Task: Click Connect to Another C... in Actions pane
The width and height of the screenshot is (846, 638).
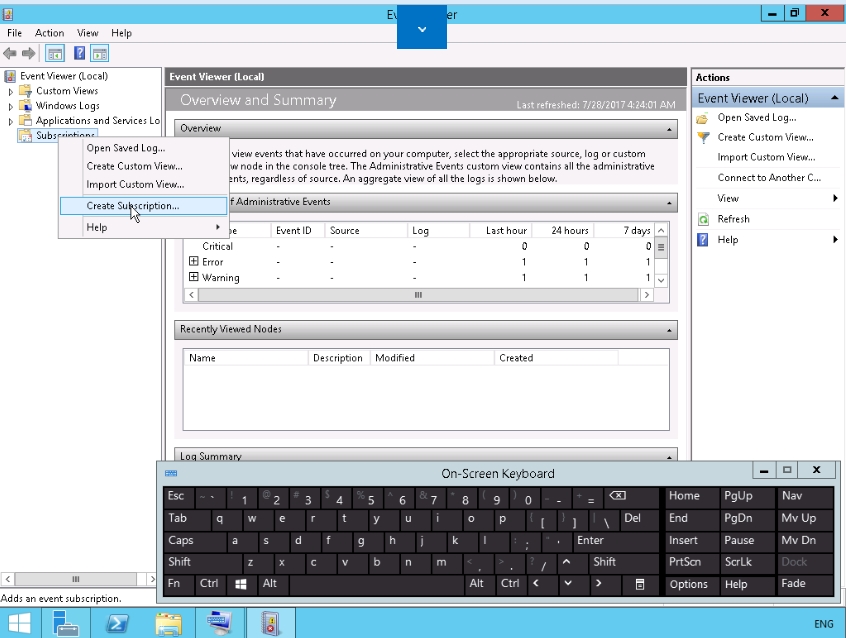Action: 769,178
